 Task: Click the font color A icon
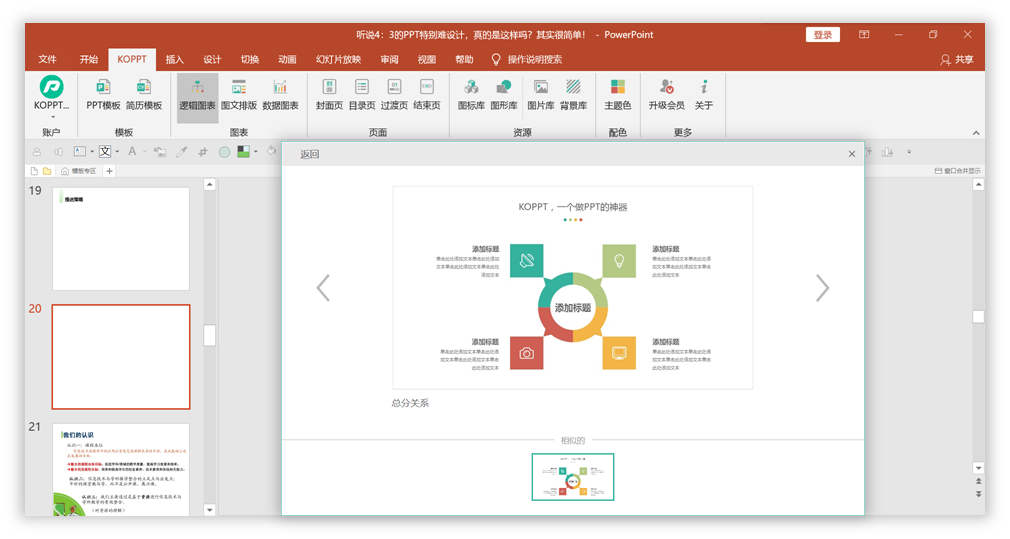[x=132, y=151]
